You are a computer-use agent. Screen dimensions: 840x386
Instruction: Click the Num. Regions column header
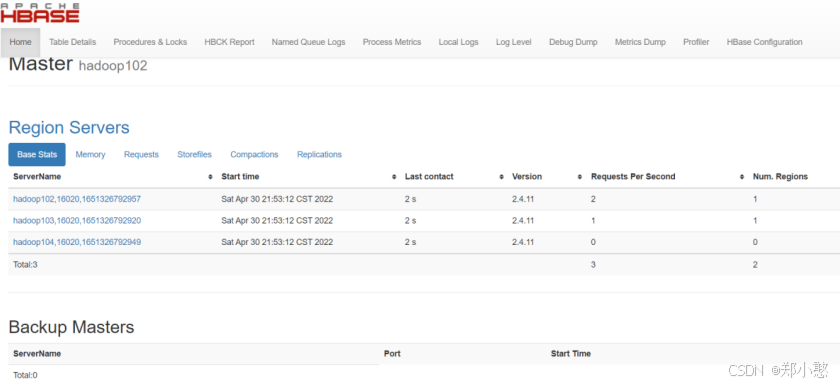pos(781,177)
